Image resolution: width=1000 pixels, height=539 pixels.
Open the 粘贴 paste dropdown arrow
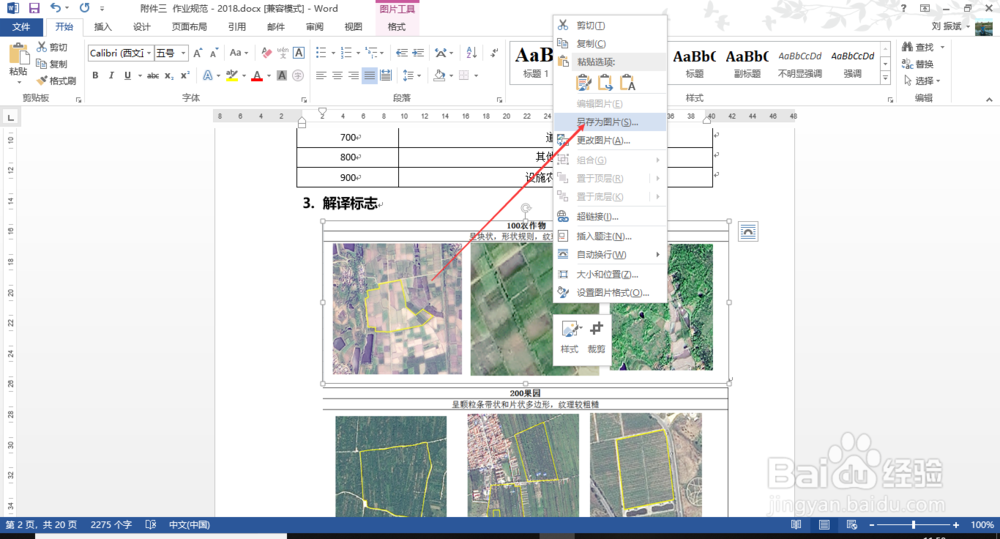click(x=18, y=83)
